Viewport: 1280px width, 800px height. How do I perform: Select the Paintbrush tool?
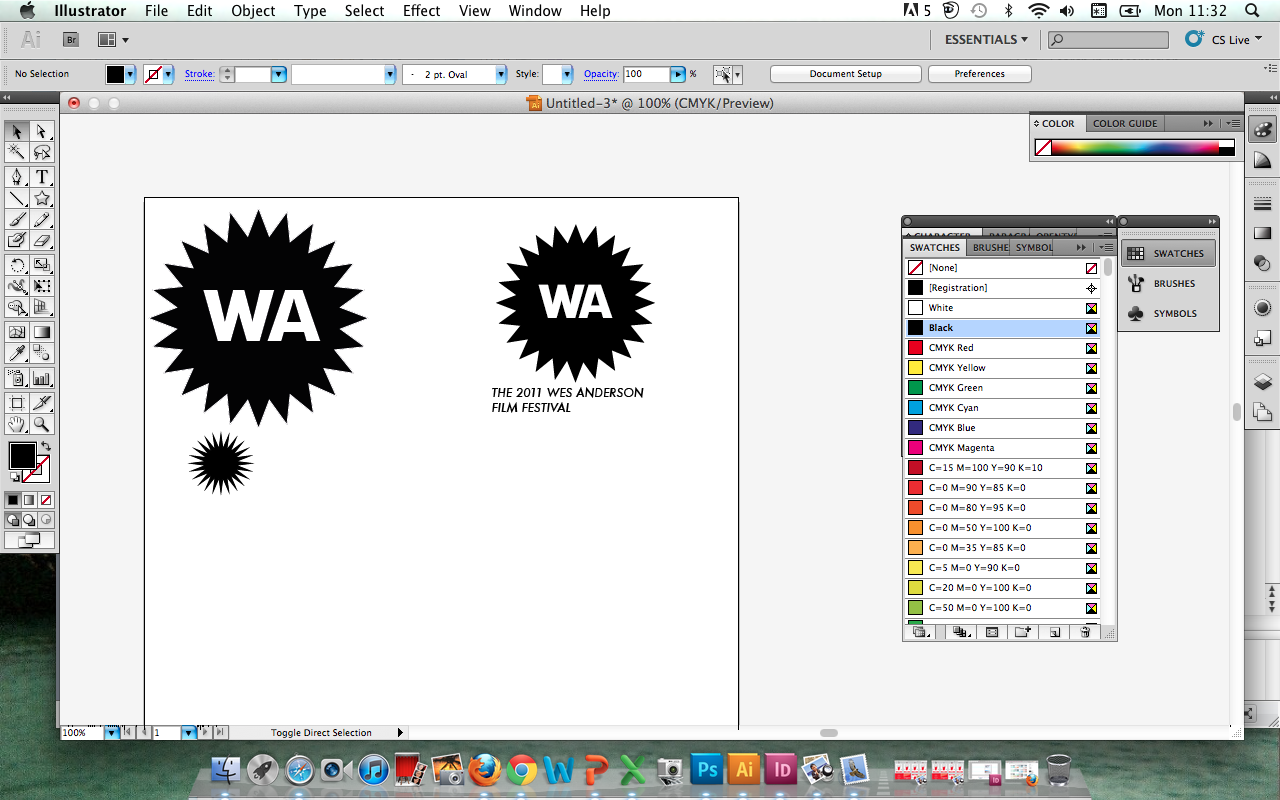point(17,219)
